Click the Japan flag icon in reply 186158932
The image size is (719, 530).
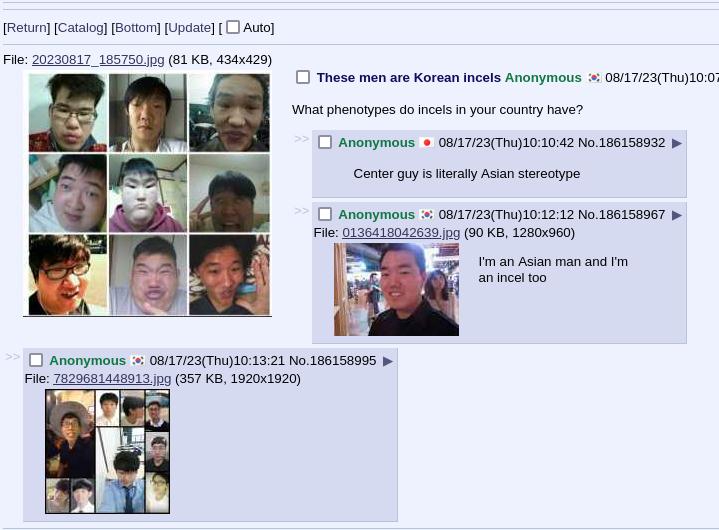click(427, 143)
